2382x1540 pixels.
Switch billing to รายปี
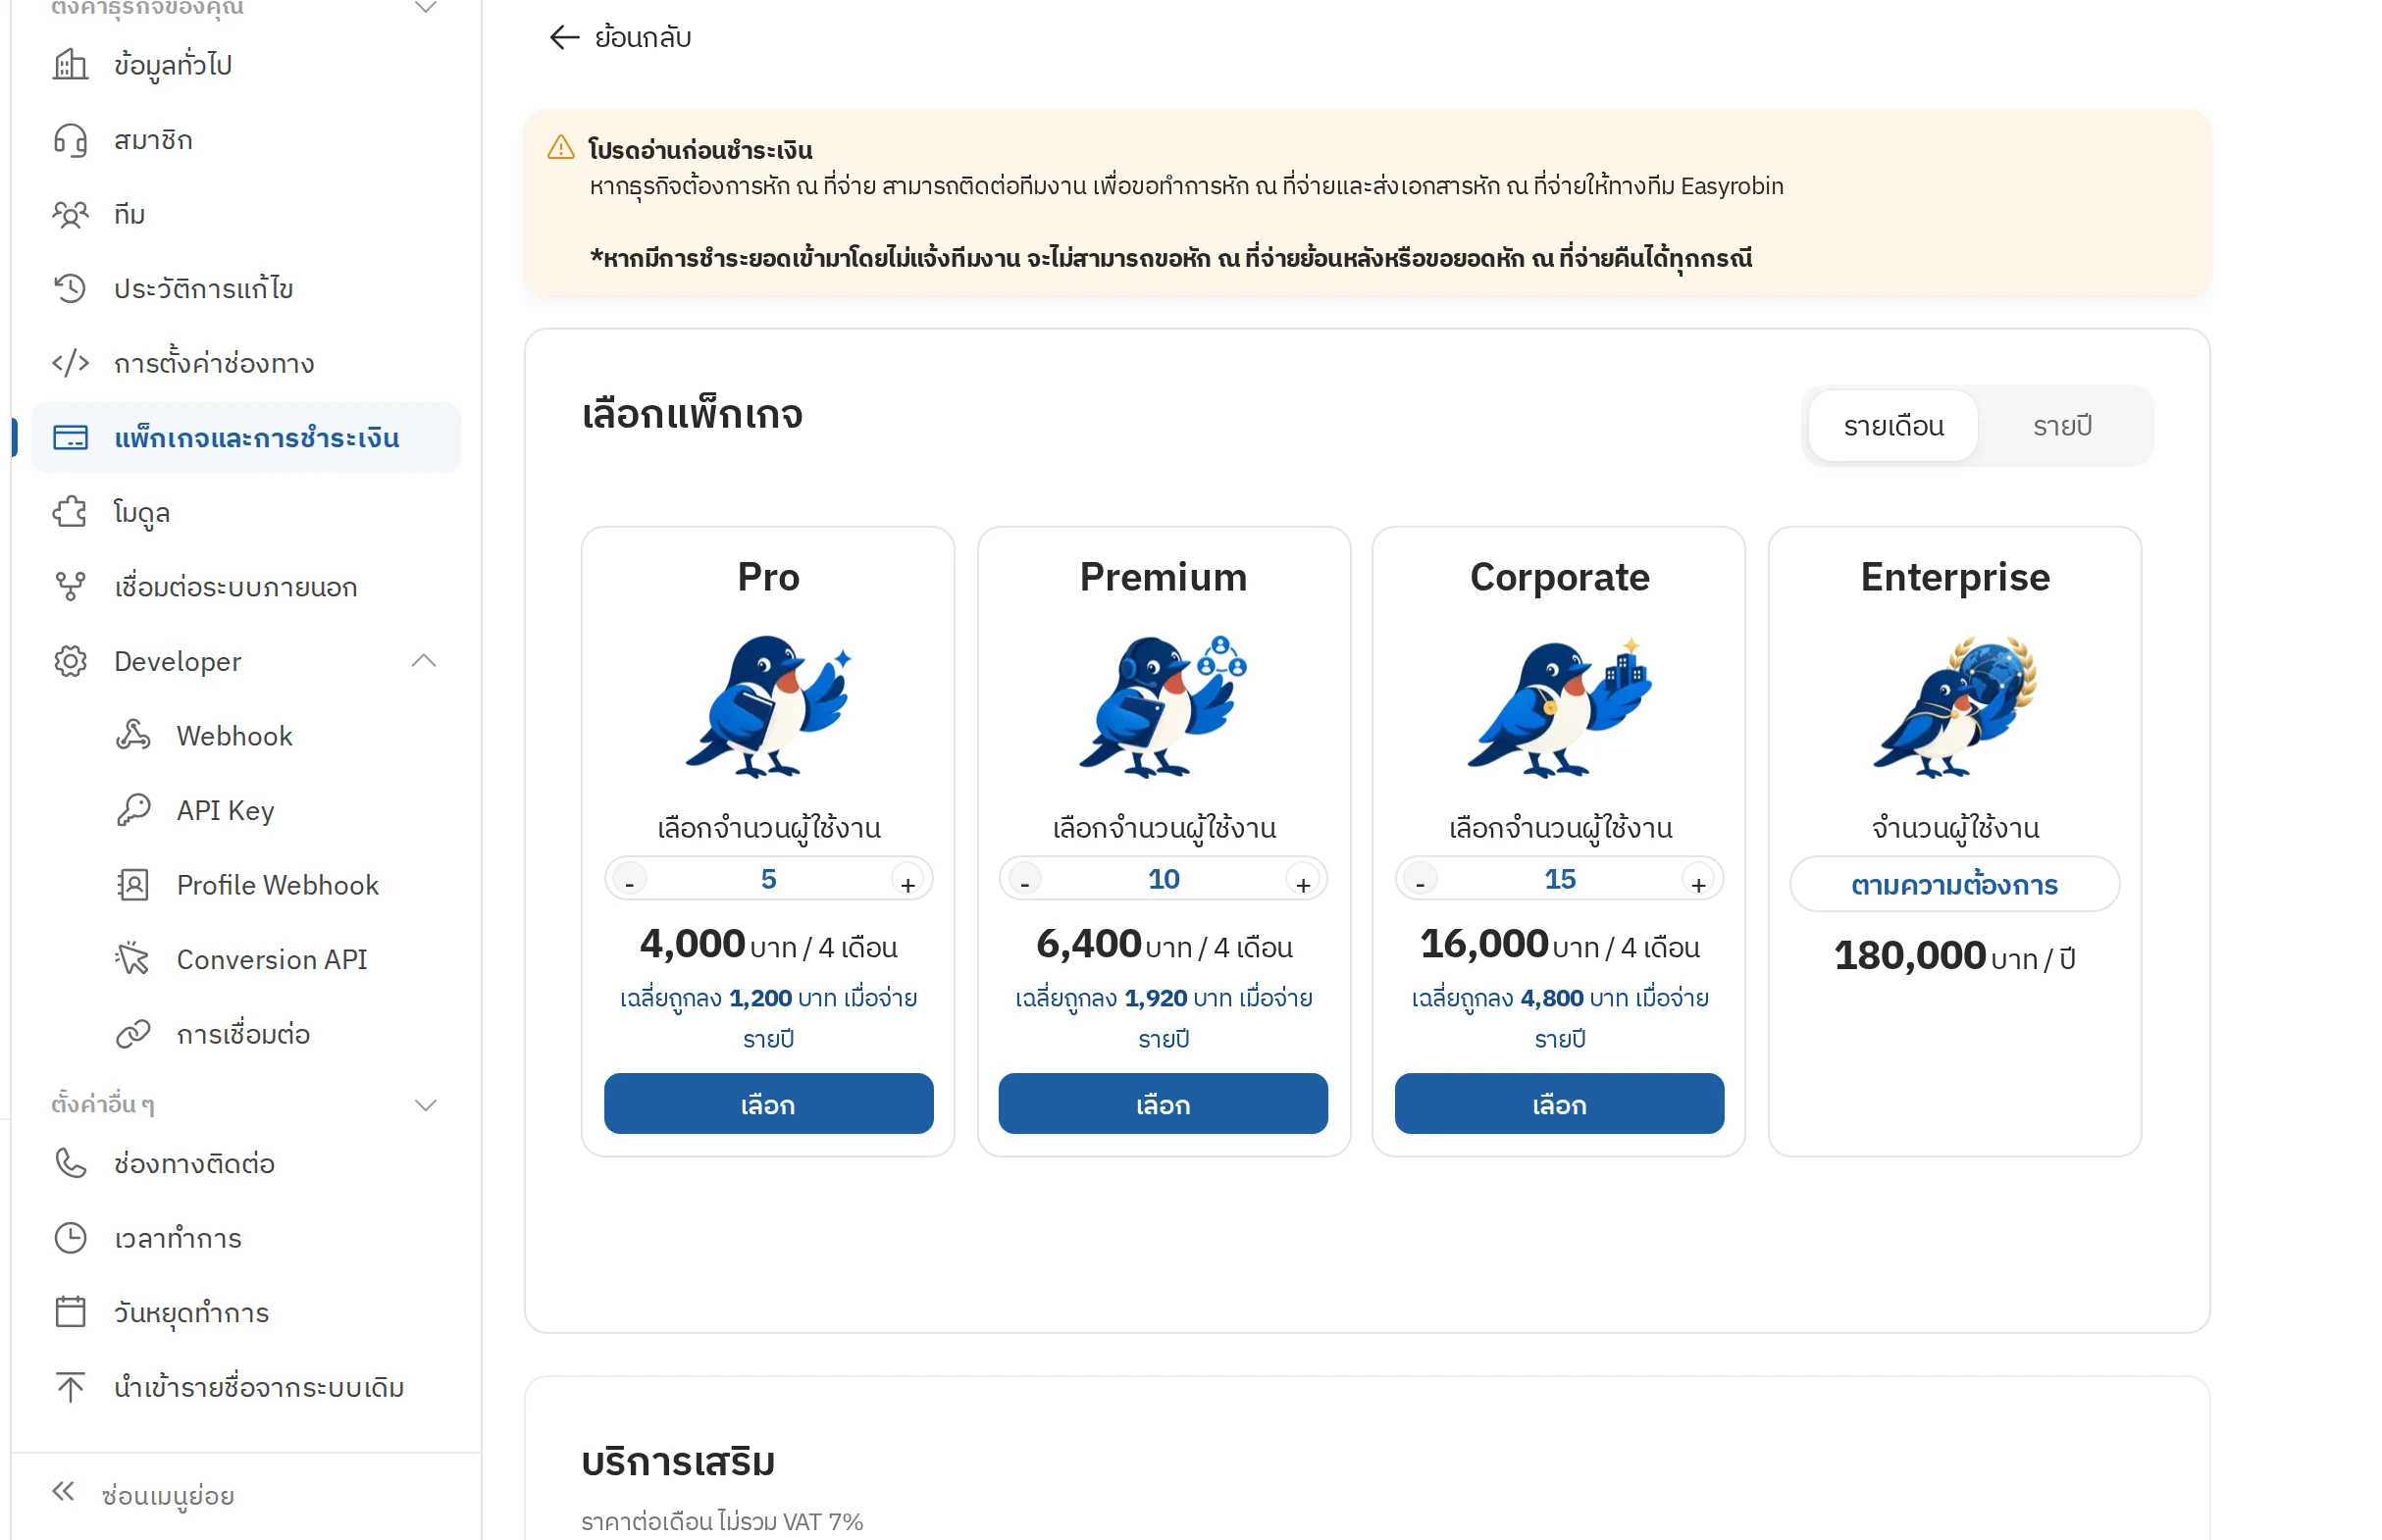tap(2061, 426)
